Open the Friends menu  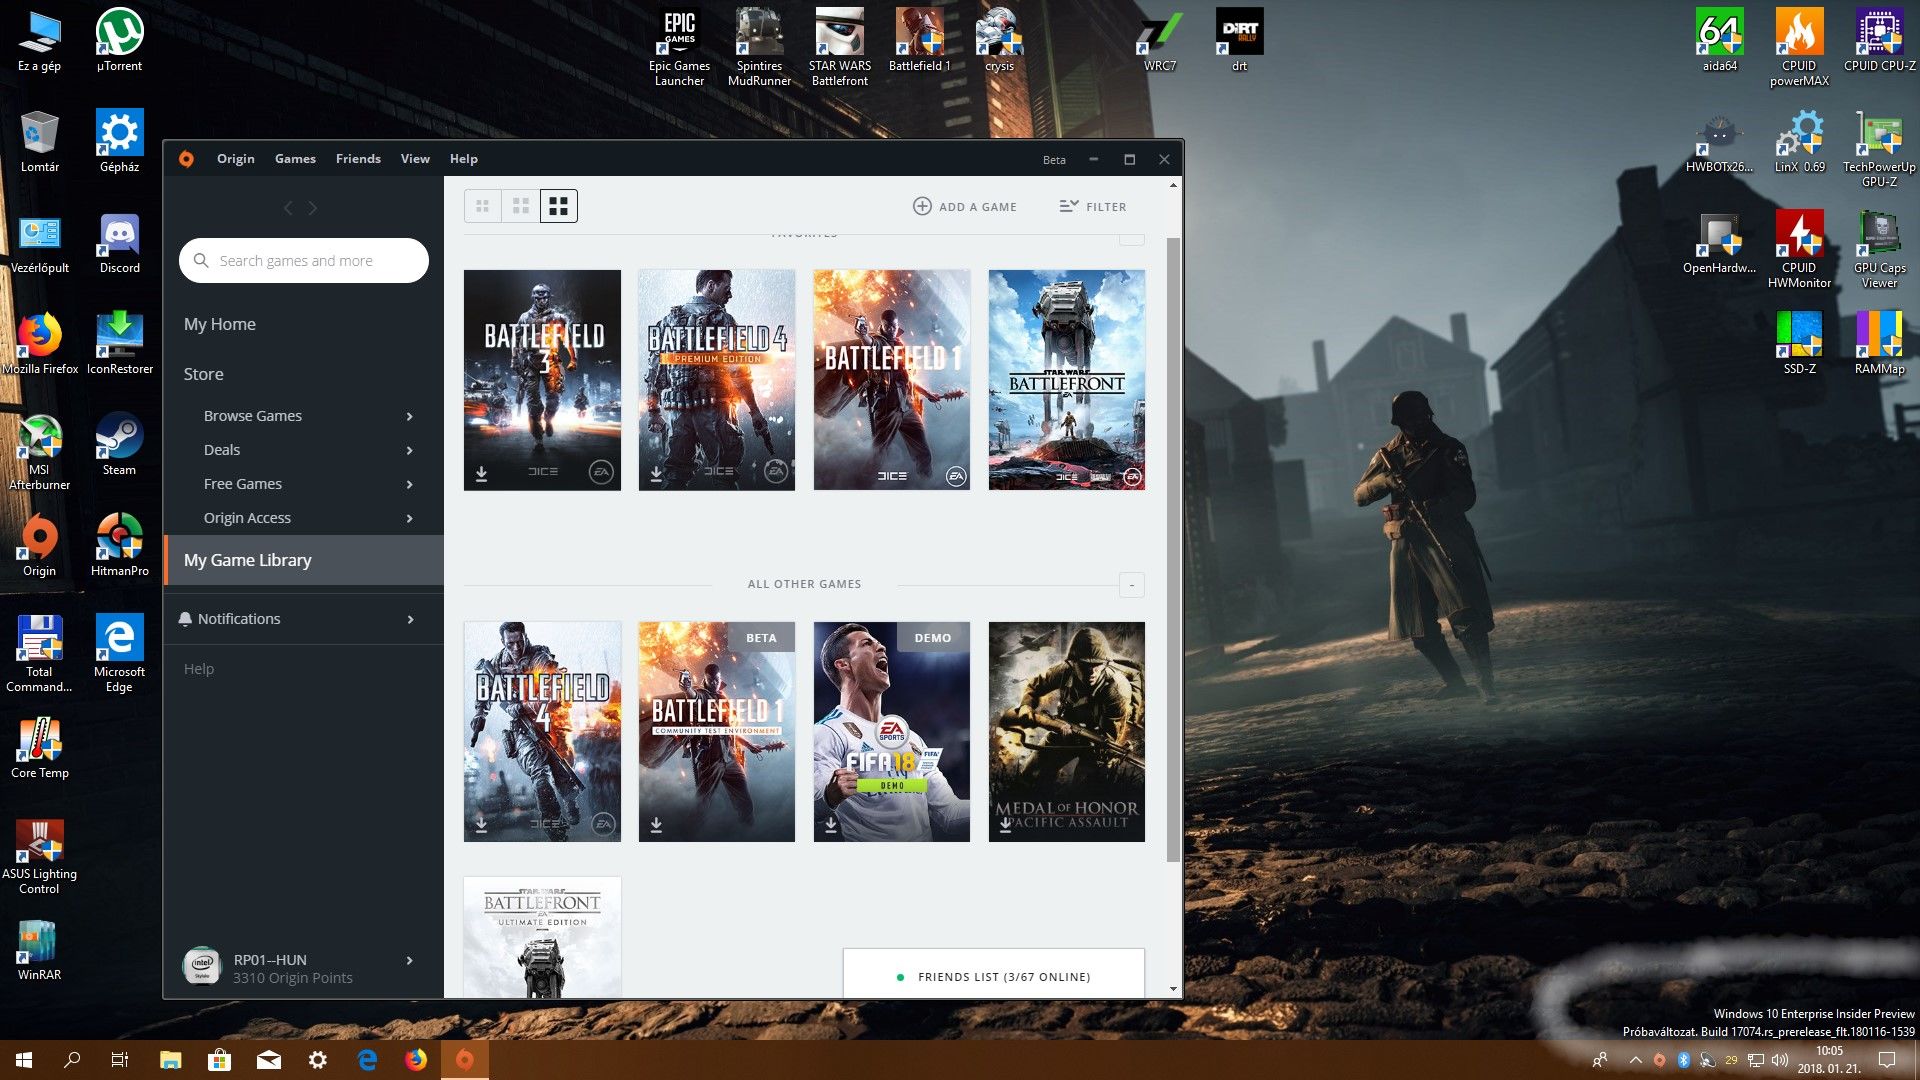click(x=358, y=159)
